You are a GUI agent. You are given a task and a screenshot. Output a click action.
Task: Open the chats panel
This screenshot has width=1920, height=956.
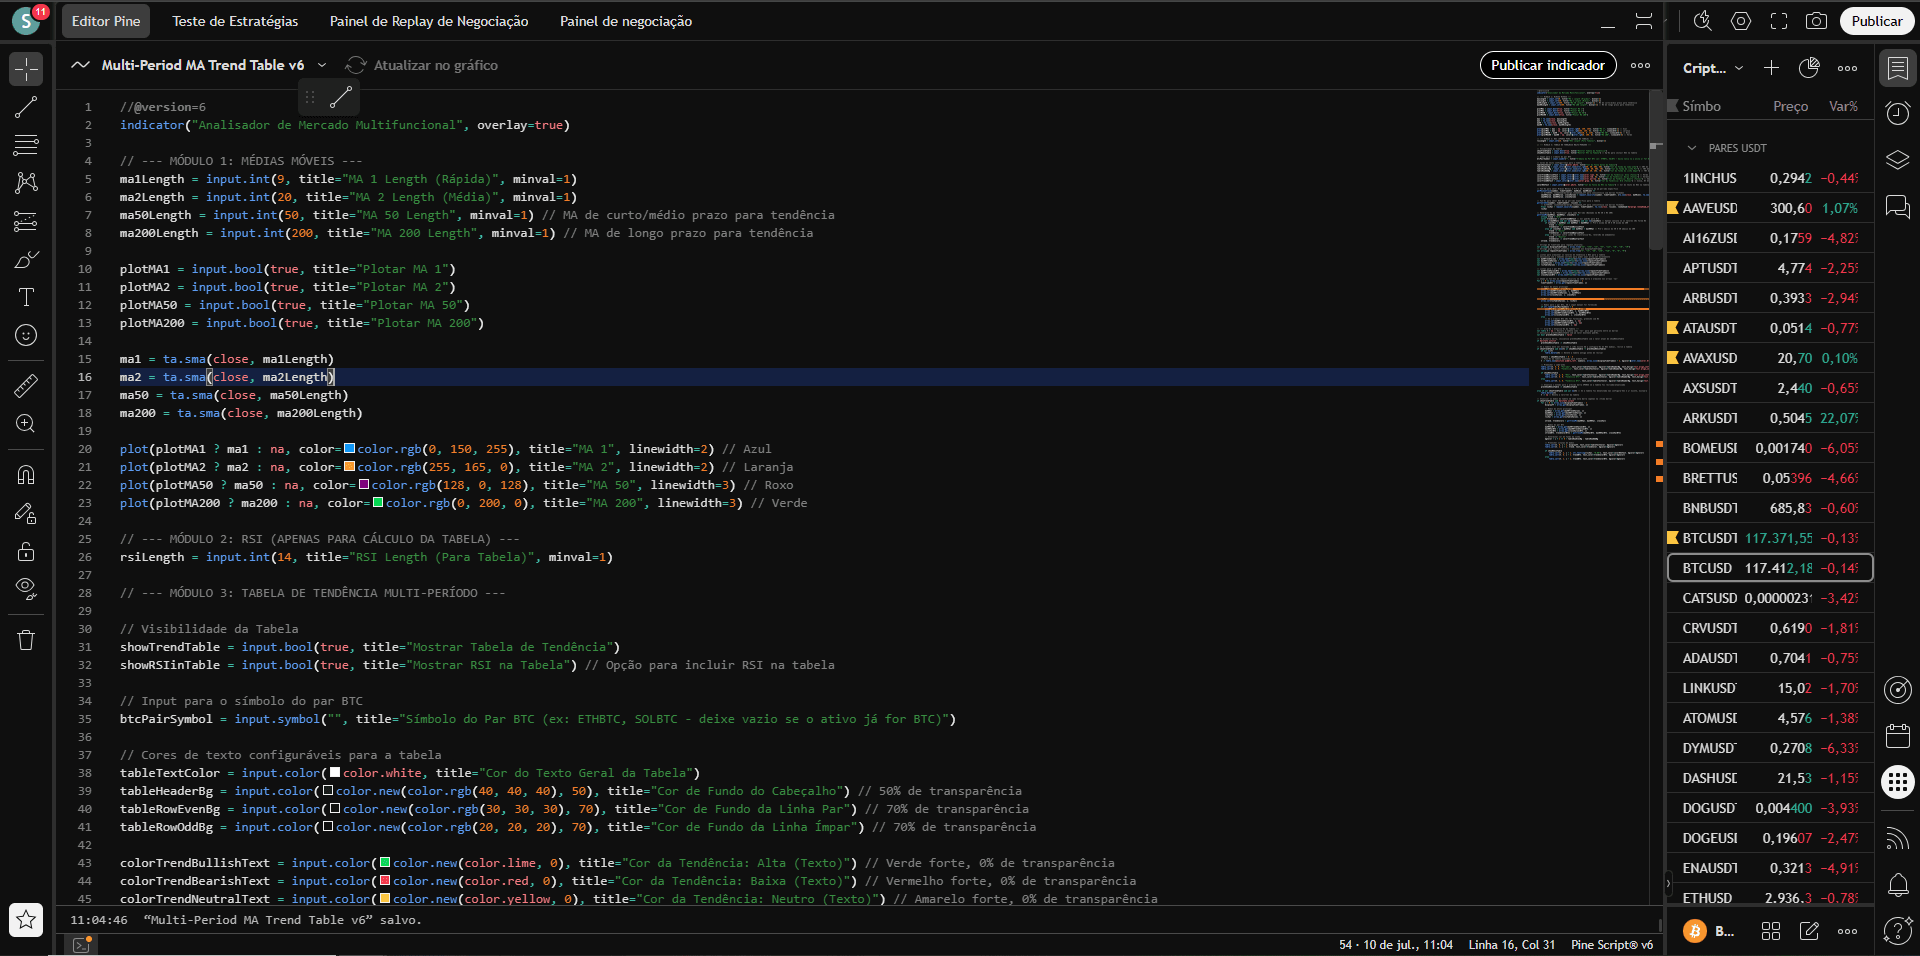[x=1898, y=207]
